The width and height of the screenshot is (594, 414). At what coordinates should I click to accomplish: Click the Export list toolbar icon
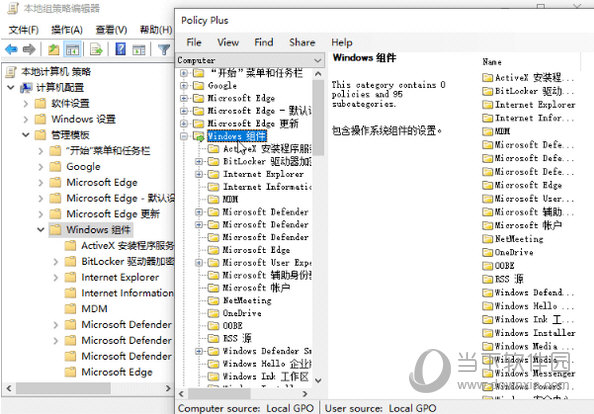tap(97, 49)
